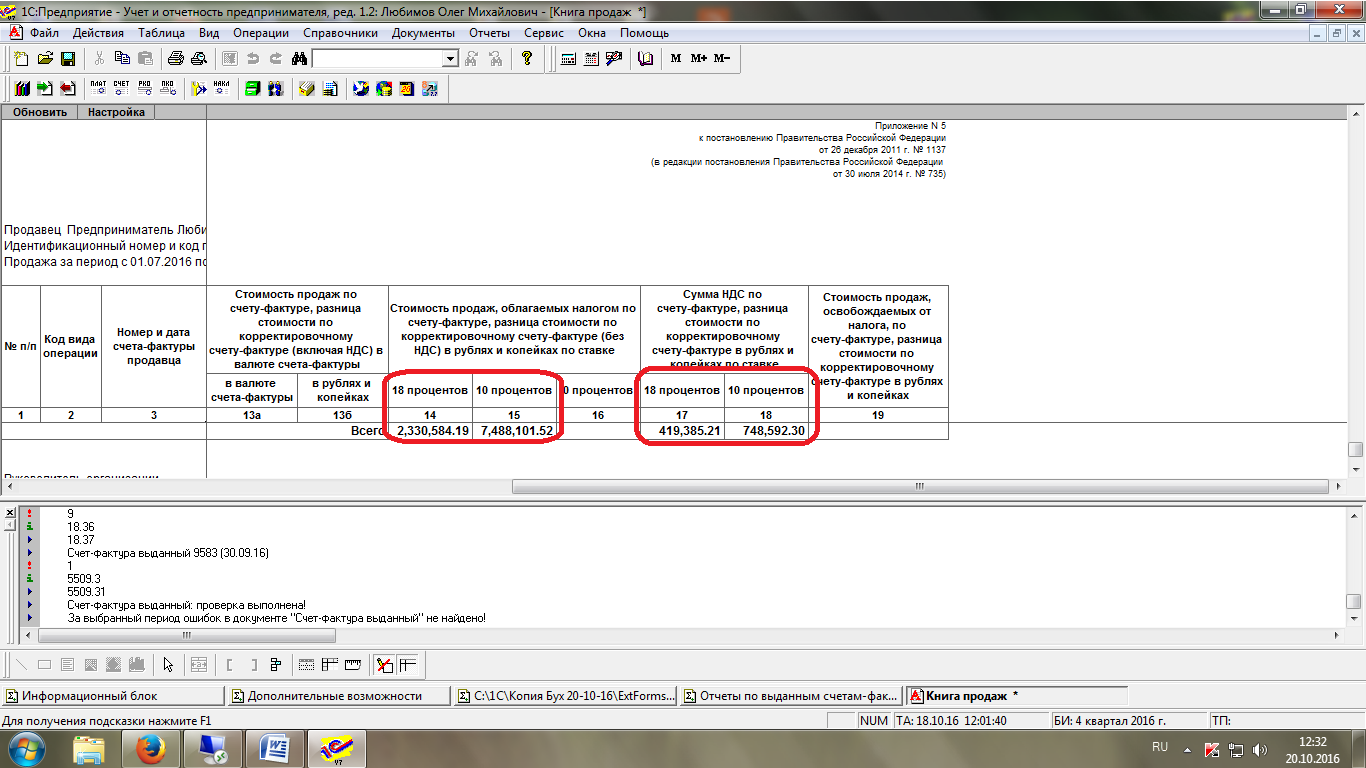The image size is (1366, 768).
Task: Click the spreadsheet horizontal scrollbar
Action: (918, 487)
